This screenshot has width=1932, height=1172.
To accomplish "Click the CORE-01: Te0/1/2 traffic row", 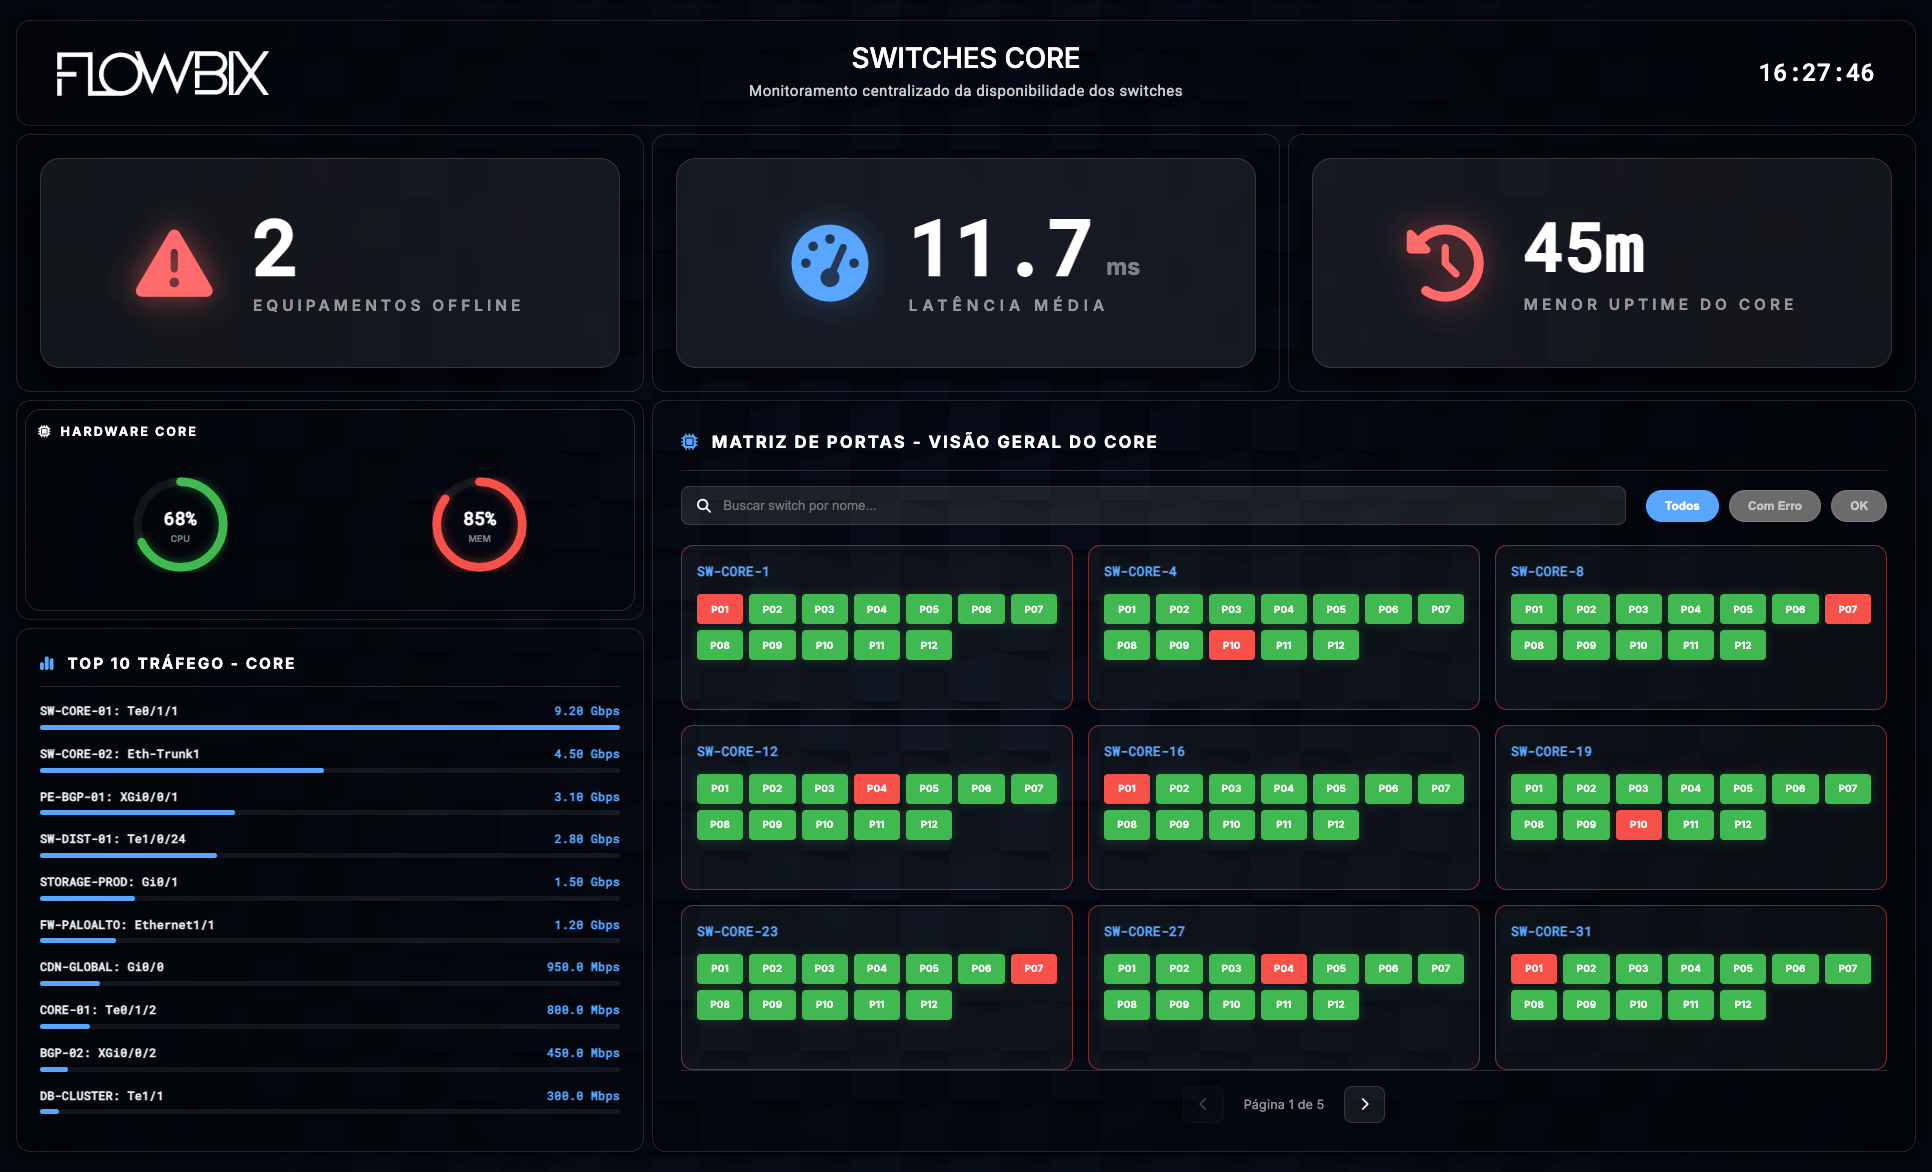I will (x=330, y=1015).
